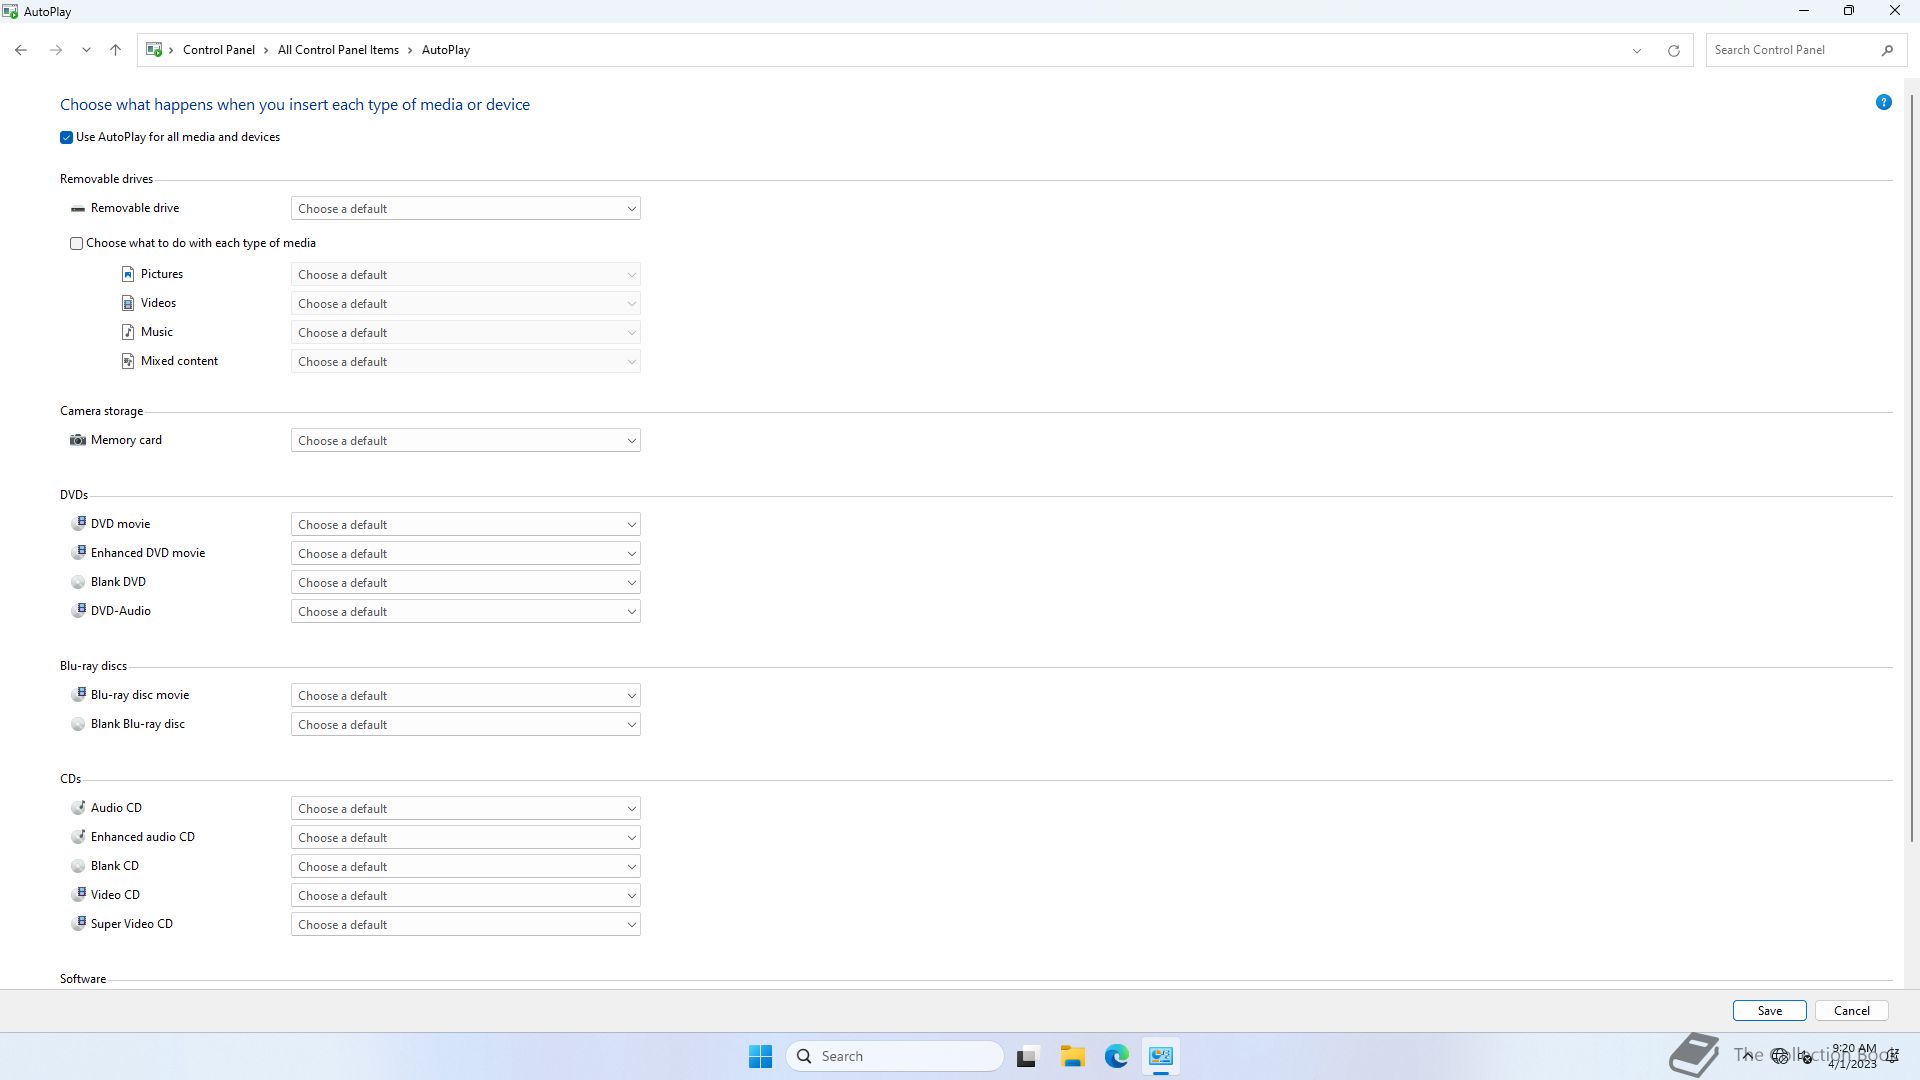Open Super Video CD default dropdown
1920x1080 pixels.
pos(465,924)
